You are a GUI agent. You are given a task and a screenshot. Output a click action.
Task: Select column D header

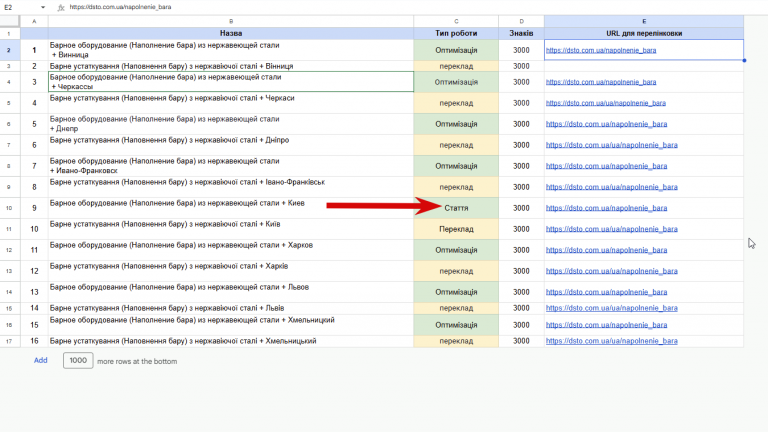[521, 22]
